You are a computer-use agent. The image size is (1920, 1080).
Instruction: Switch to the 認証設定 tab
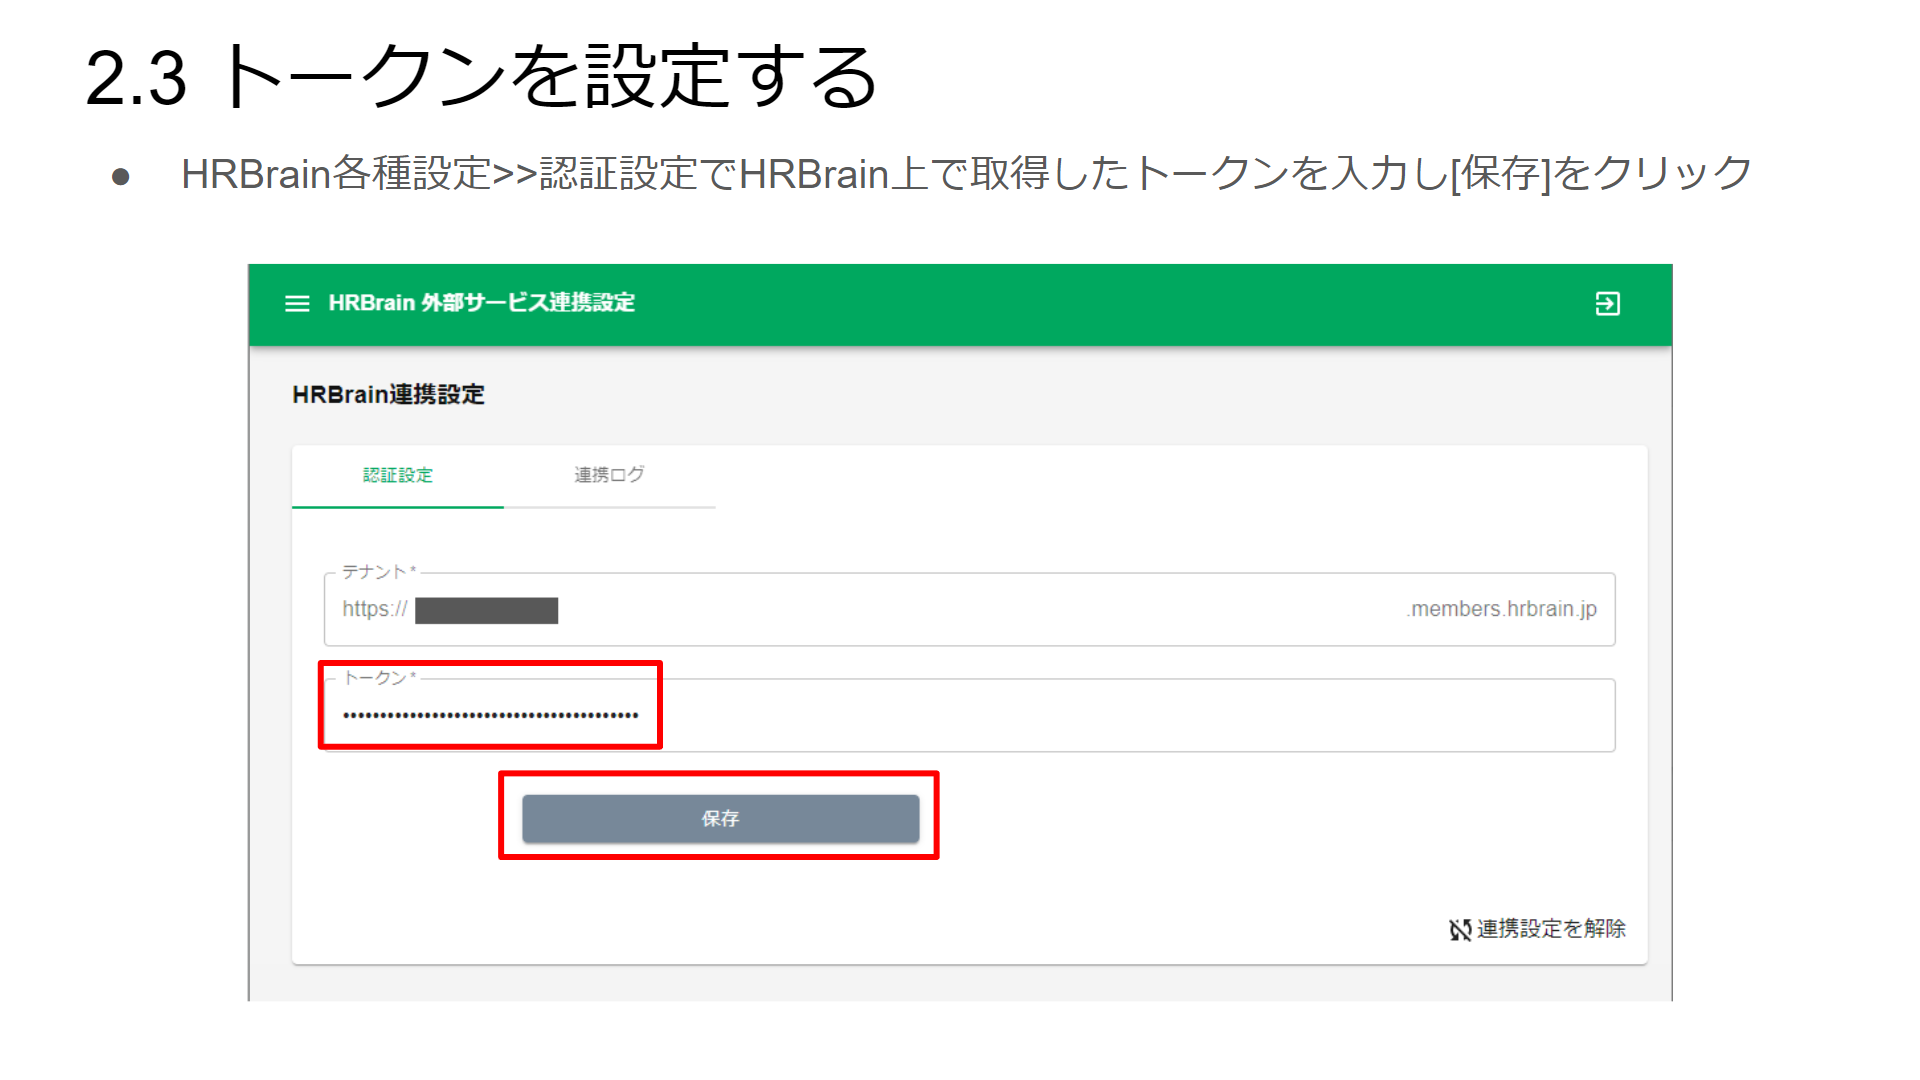click(398, 476)
